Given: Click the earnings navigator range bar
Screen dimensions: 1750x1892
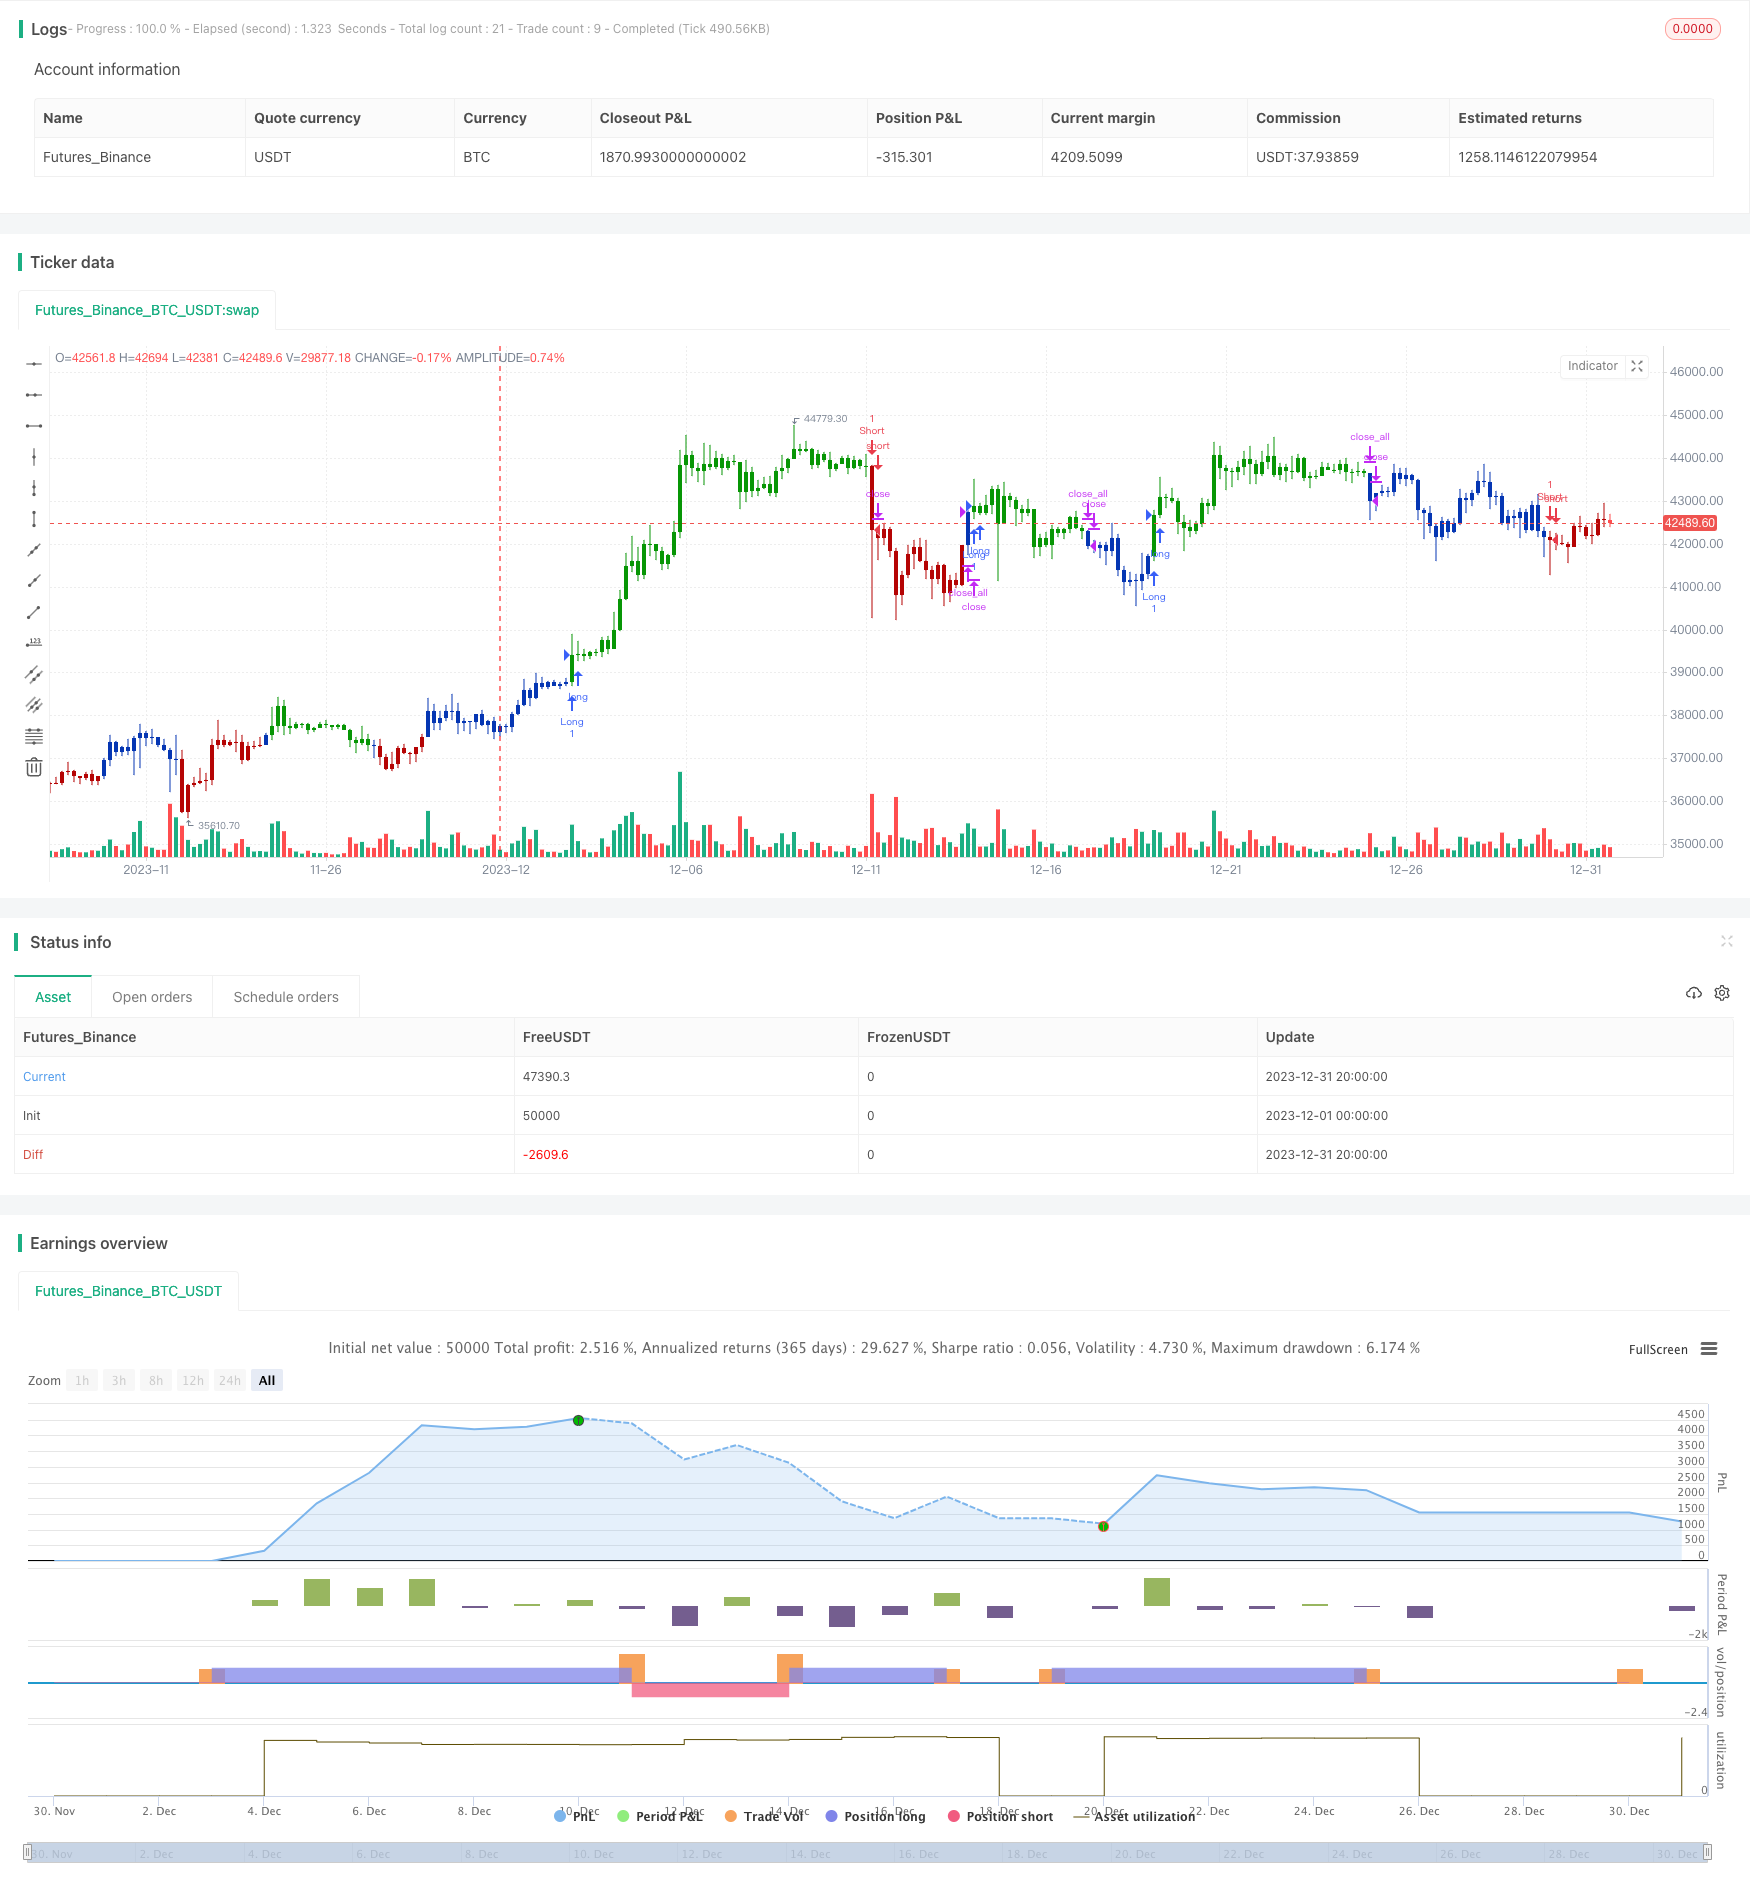Looking at the screenshot, I should tap(868, 1852).
